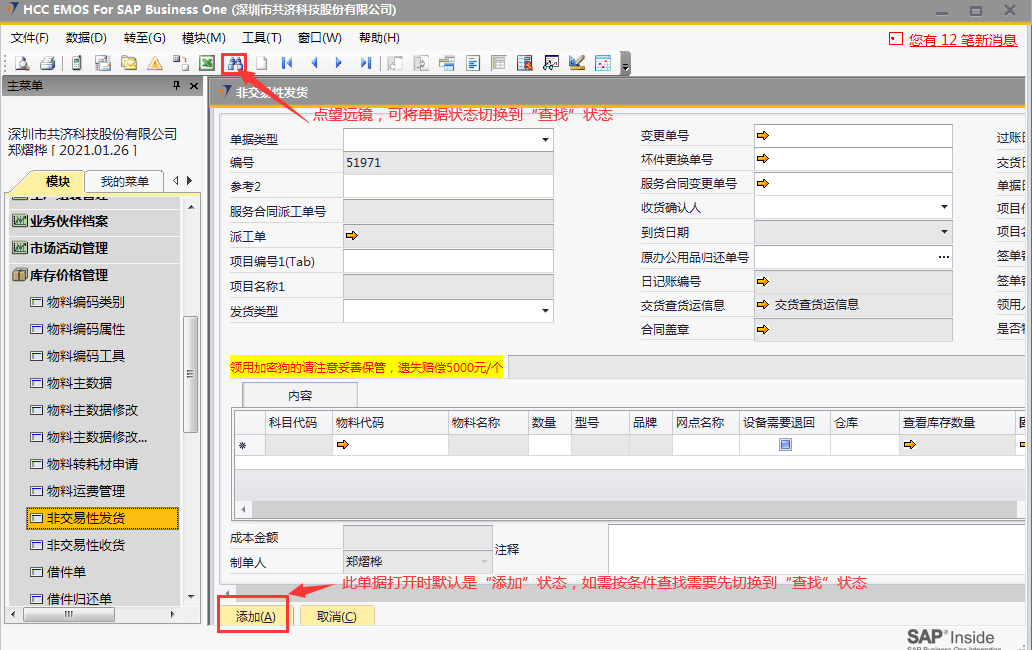
Task: Expand the 收货确认人 dropdown
Action: point(944,208)
